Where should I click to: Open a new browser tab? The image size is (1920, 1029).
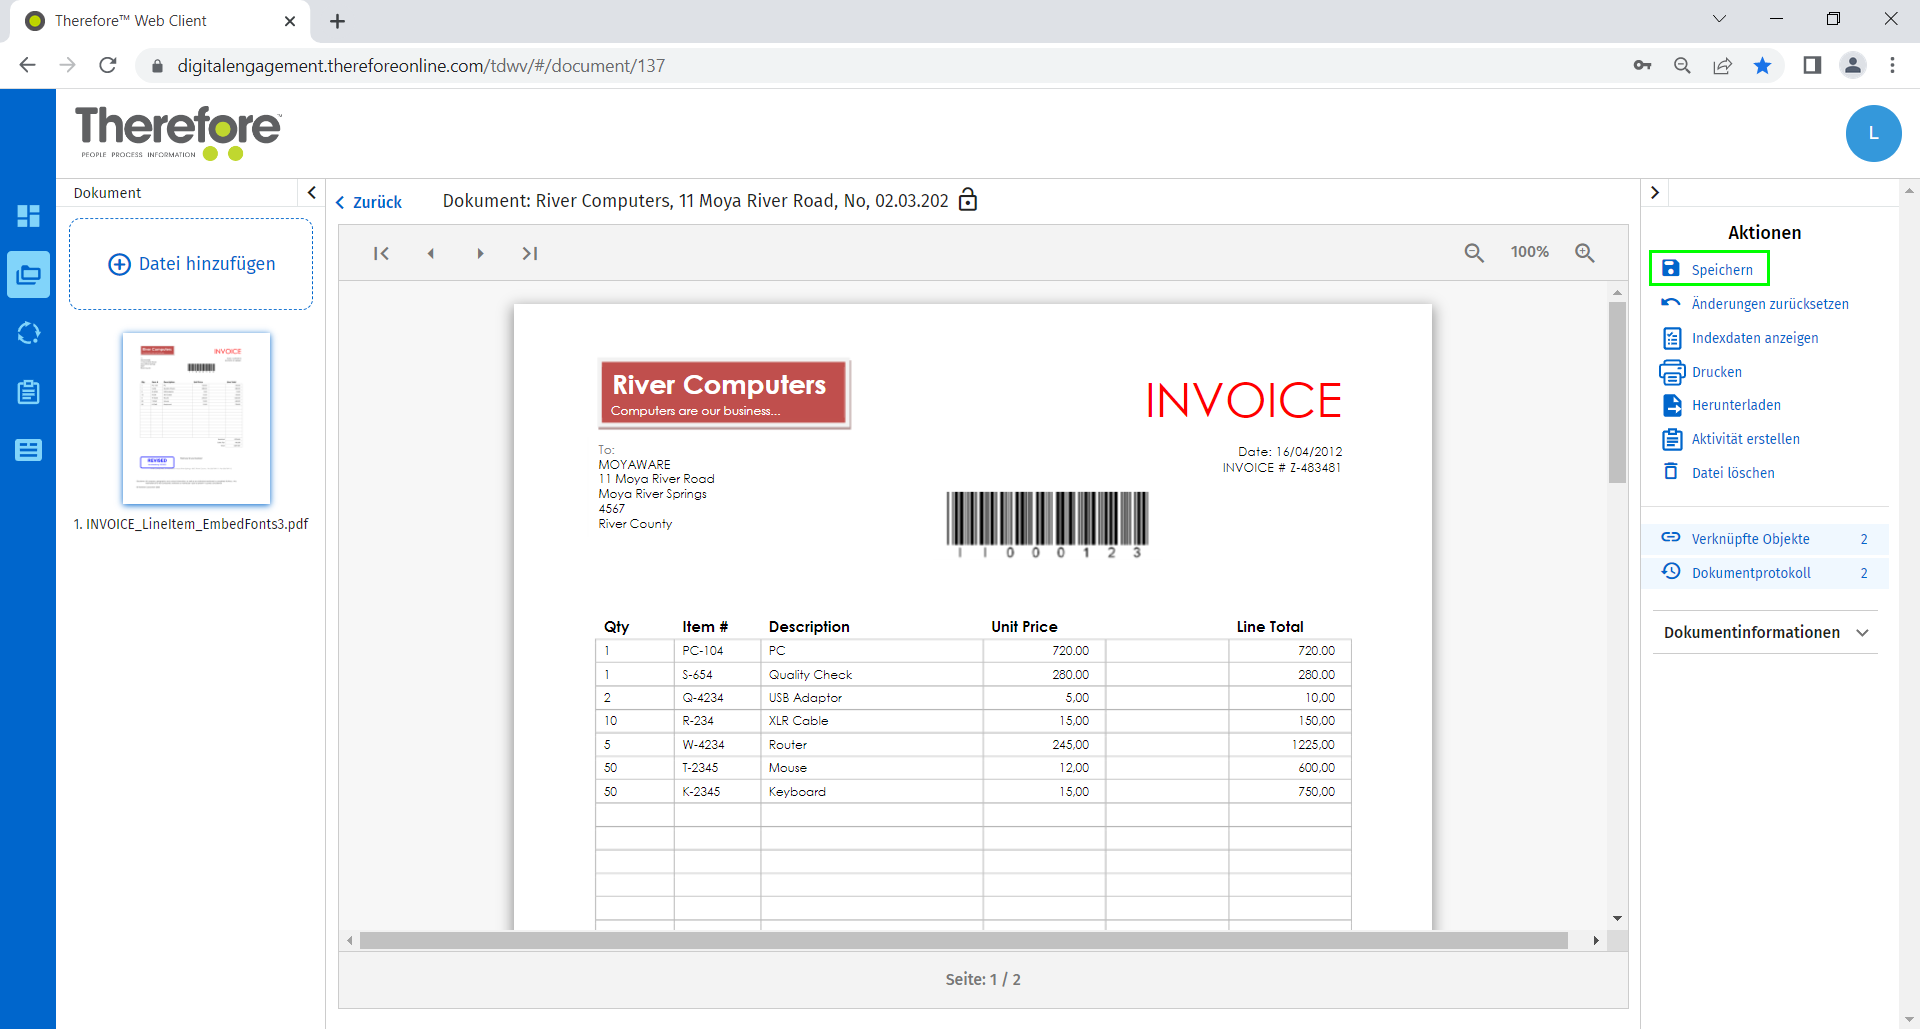[338, 21]
